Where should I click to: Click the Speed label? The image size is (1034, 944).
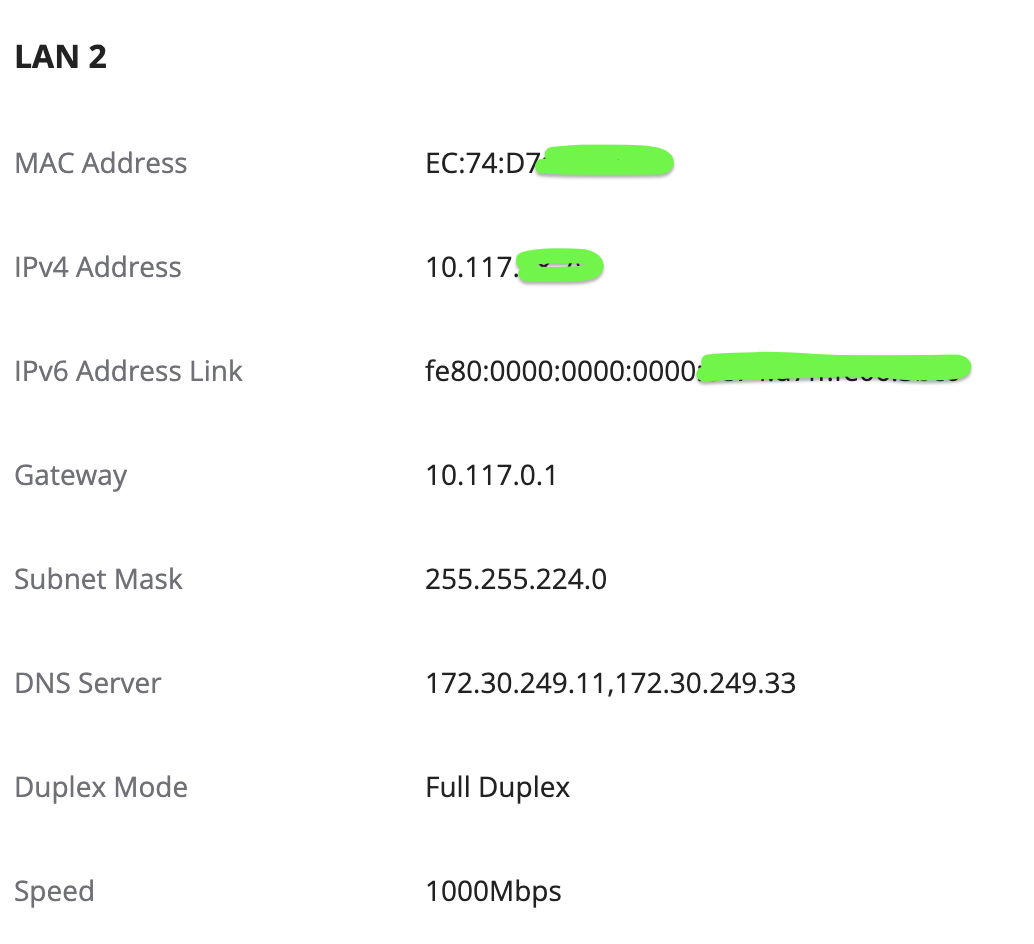click(55, 891)
